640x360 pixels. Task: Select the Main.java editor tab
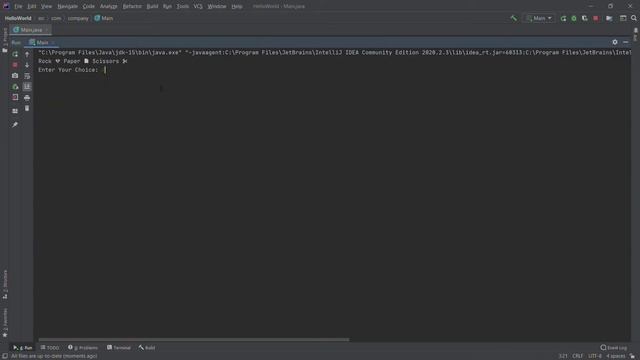(x=30, y=30)
